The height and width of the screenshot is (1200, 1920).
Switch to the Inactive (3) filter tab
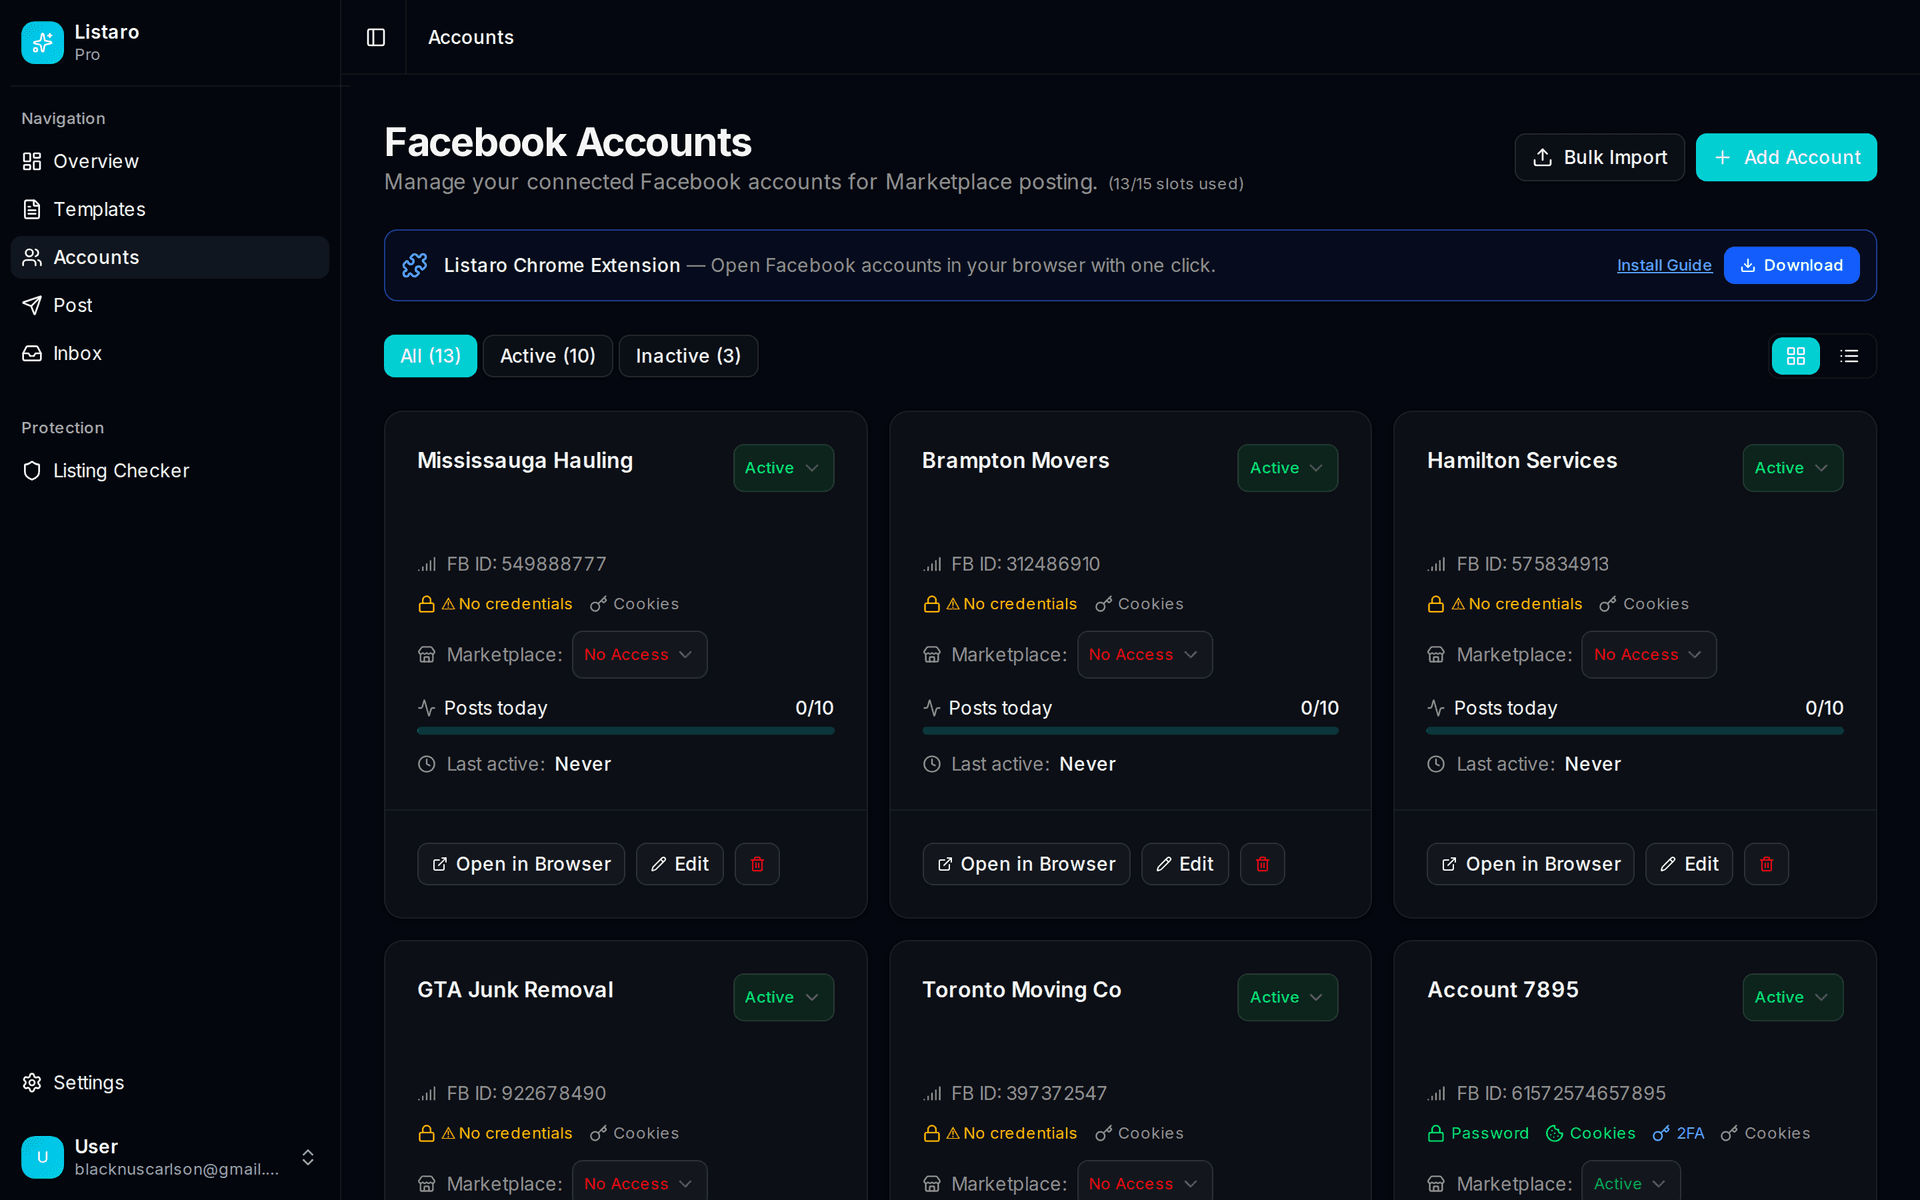tap(687, 356)
